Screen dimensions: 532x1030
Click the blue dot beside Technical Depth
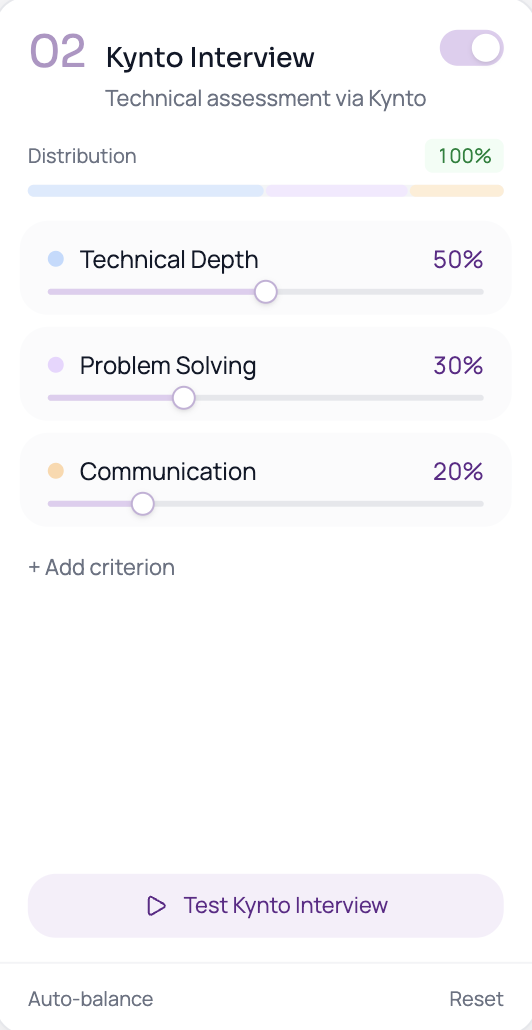pos(56,259)
